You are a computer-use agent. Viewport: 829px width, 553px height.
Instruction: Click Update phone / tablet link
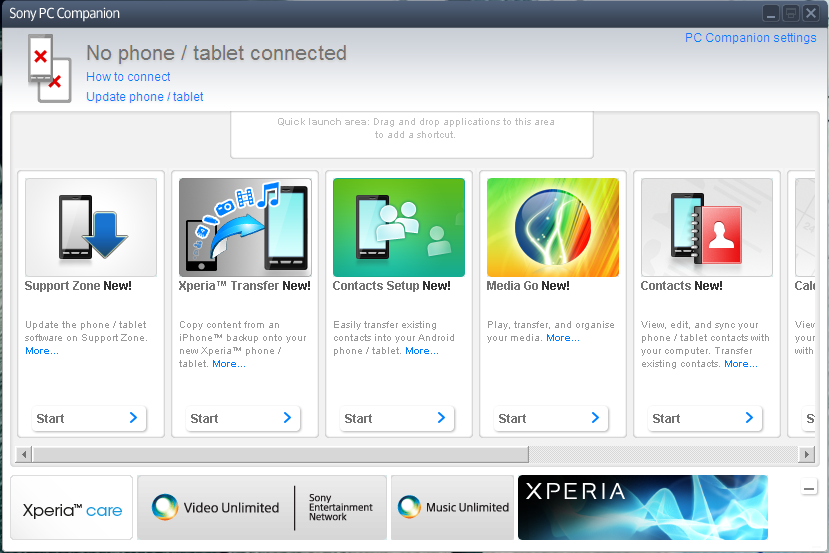pyautogui.click(x=145, y=97)
